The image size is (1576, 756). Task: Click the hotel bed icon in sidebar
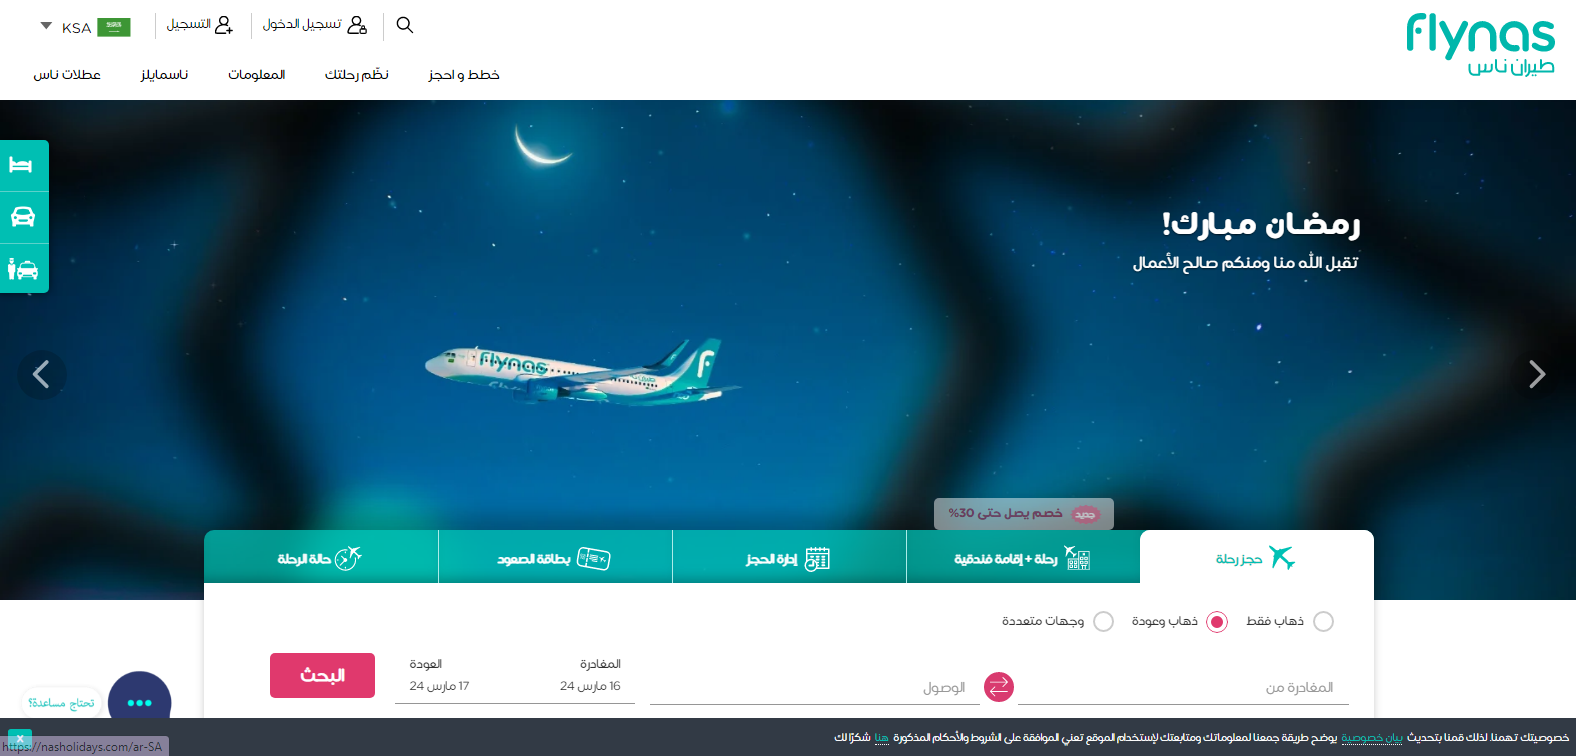tap(22, 165)
